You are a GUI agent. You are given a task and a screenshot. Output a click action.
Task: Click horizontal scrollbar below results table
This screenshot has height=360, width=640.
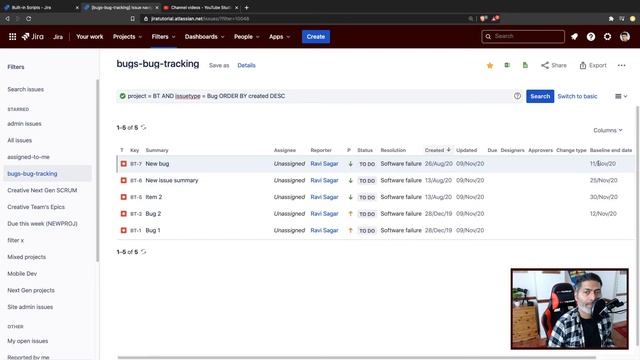coord(357,358)
